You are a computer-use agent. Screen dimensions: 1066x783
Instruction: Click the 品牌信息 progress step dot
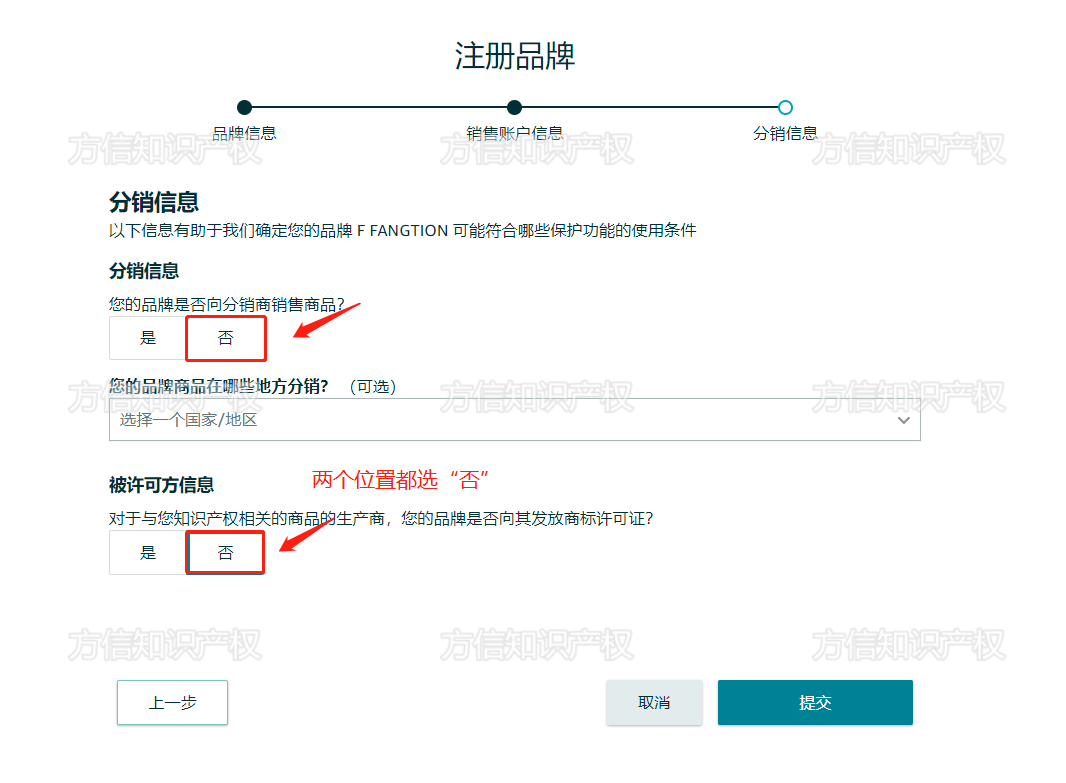[246, 107]
